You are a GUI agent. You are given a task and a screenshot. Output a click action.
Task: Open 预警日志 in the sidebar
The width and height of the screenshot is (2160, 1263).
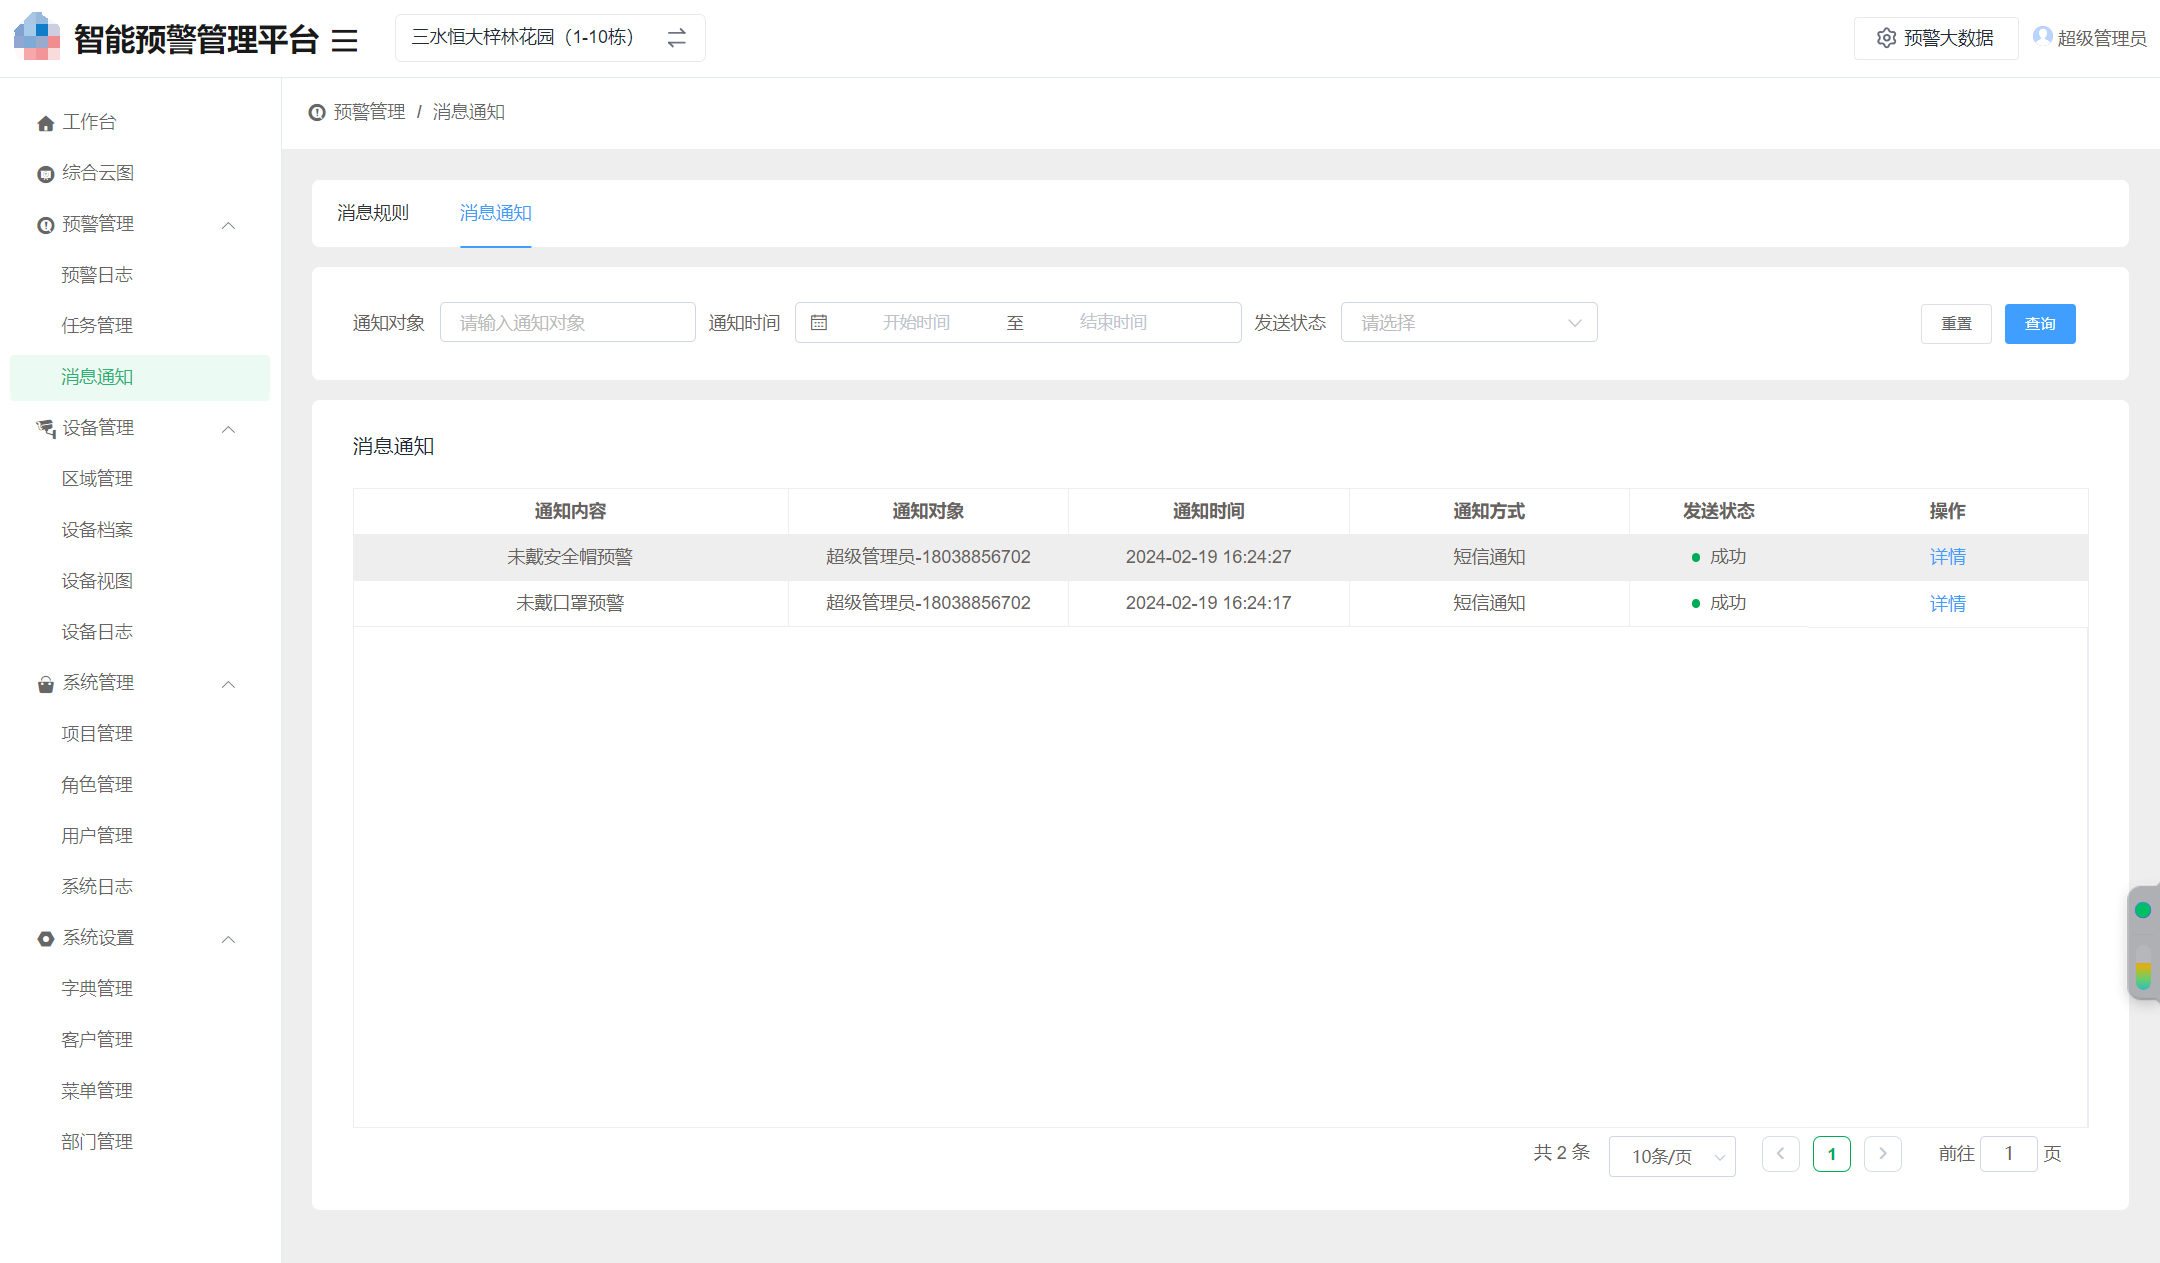tap(97, 275)
